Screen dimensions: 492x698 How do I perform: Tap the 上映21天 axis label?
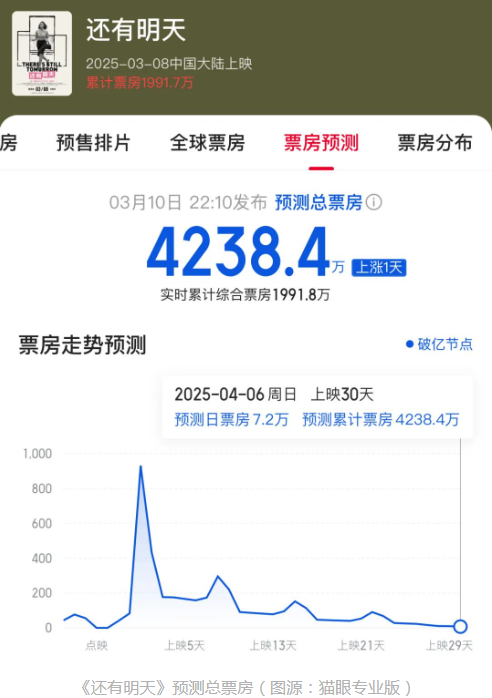tap(361, 645)
